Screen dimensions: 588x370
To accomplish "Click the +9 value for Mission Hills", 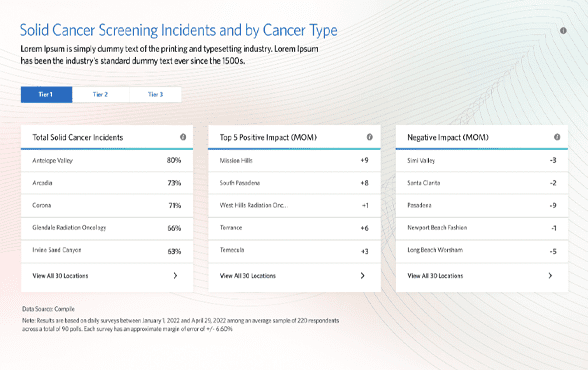I will pos(364,160).
